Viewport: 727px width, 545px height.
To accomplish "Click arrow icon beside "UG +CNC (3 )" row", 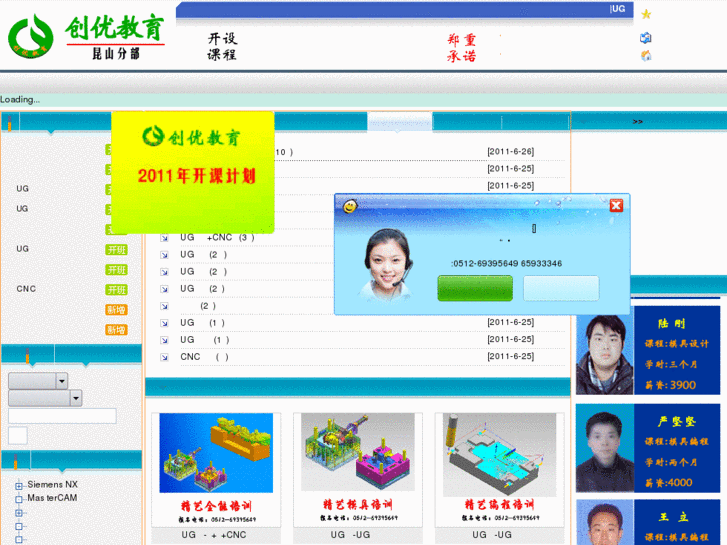I will pyautogui.click(x=164, y=238).
